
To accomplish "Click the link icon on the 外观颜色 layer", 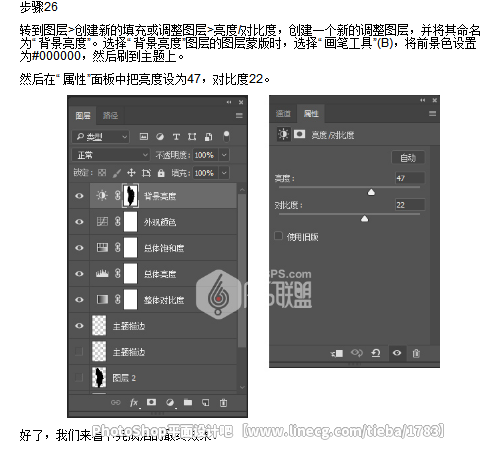I will [x=118, y=221].
